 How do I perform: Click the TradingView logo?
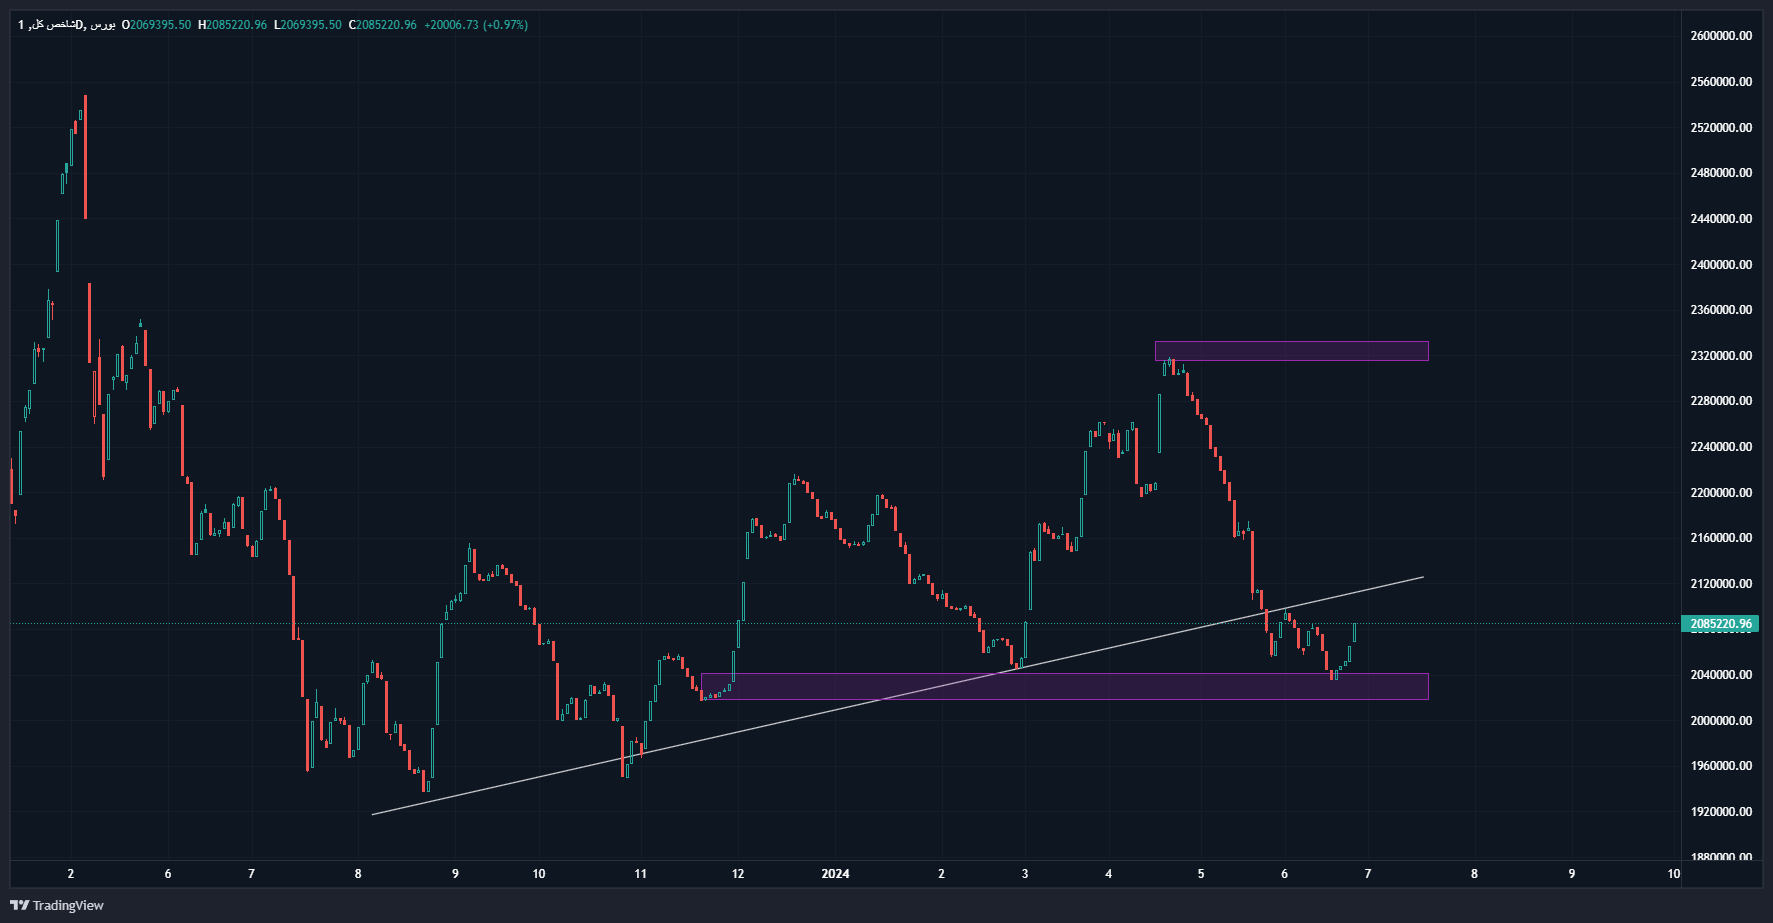point(57,905)
